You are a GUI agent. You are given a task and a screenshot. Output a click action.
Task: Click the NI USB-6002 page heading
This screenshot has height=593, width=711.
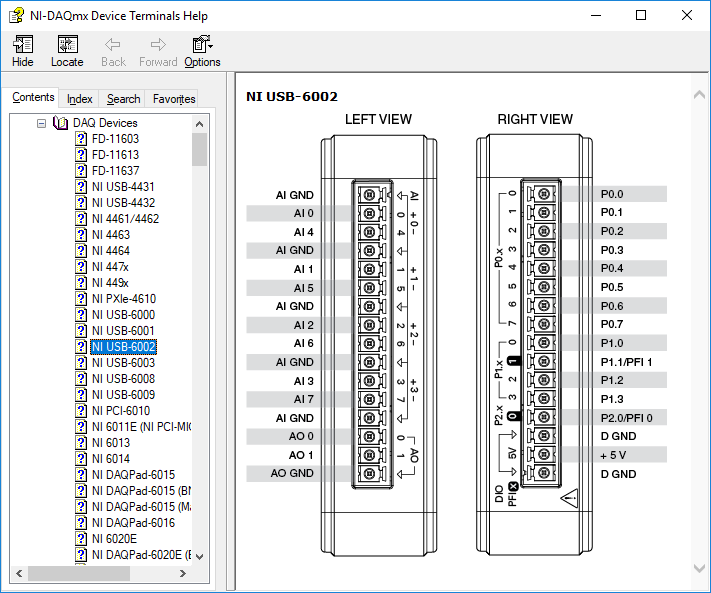(292, 97)
